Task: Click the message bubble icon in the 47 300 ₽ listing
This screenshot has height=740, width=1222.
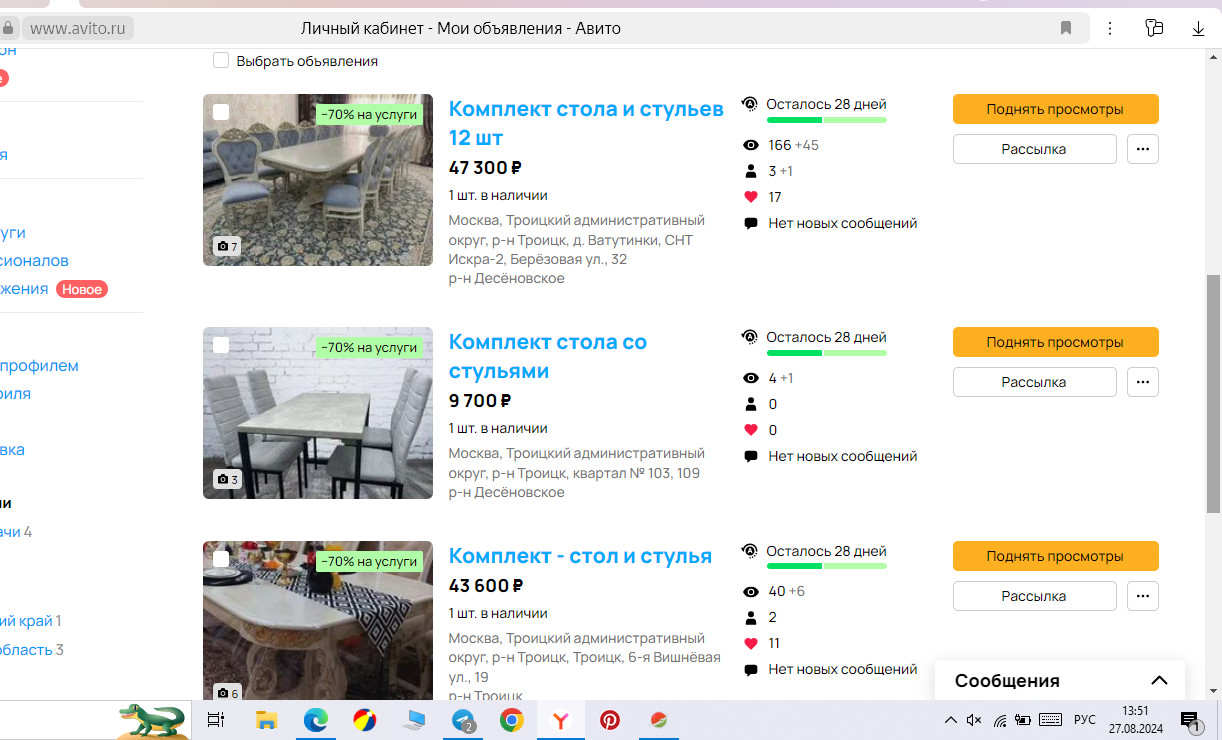Action: [751, 224]
